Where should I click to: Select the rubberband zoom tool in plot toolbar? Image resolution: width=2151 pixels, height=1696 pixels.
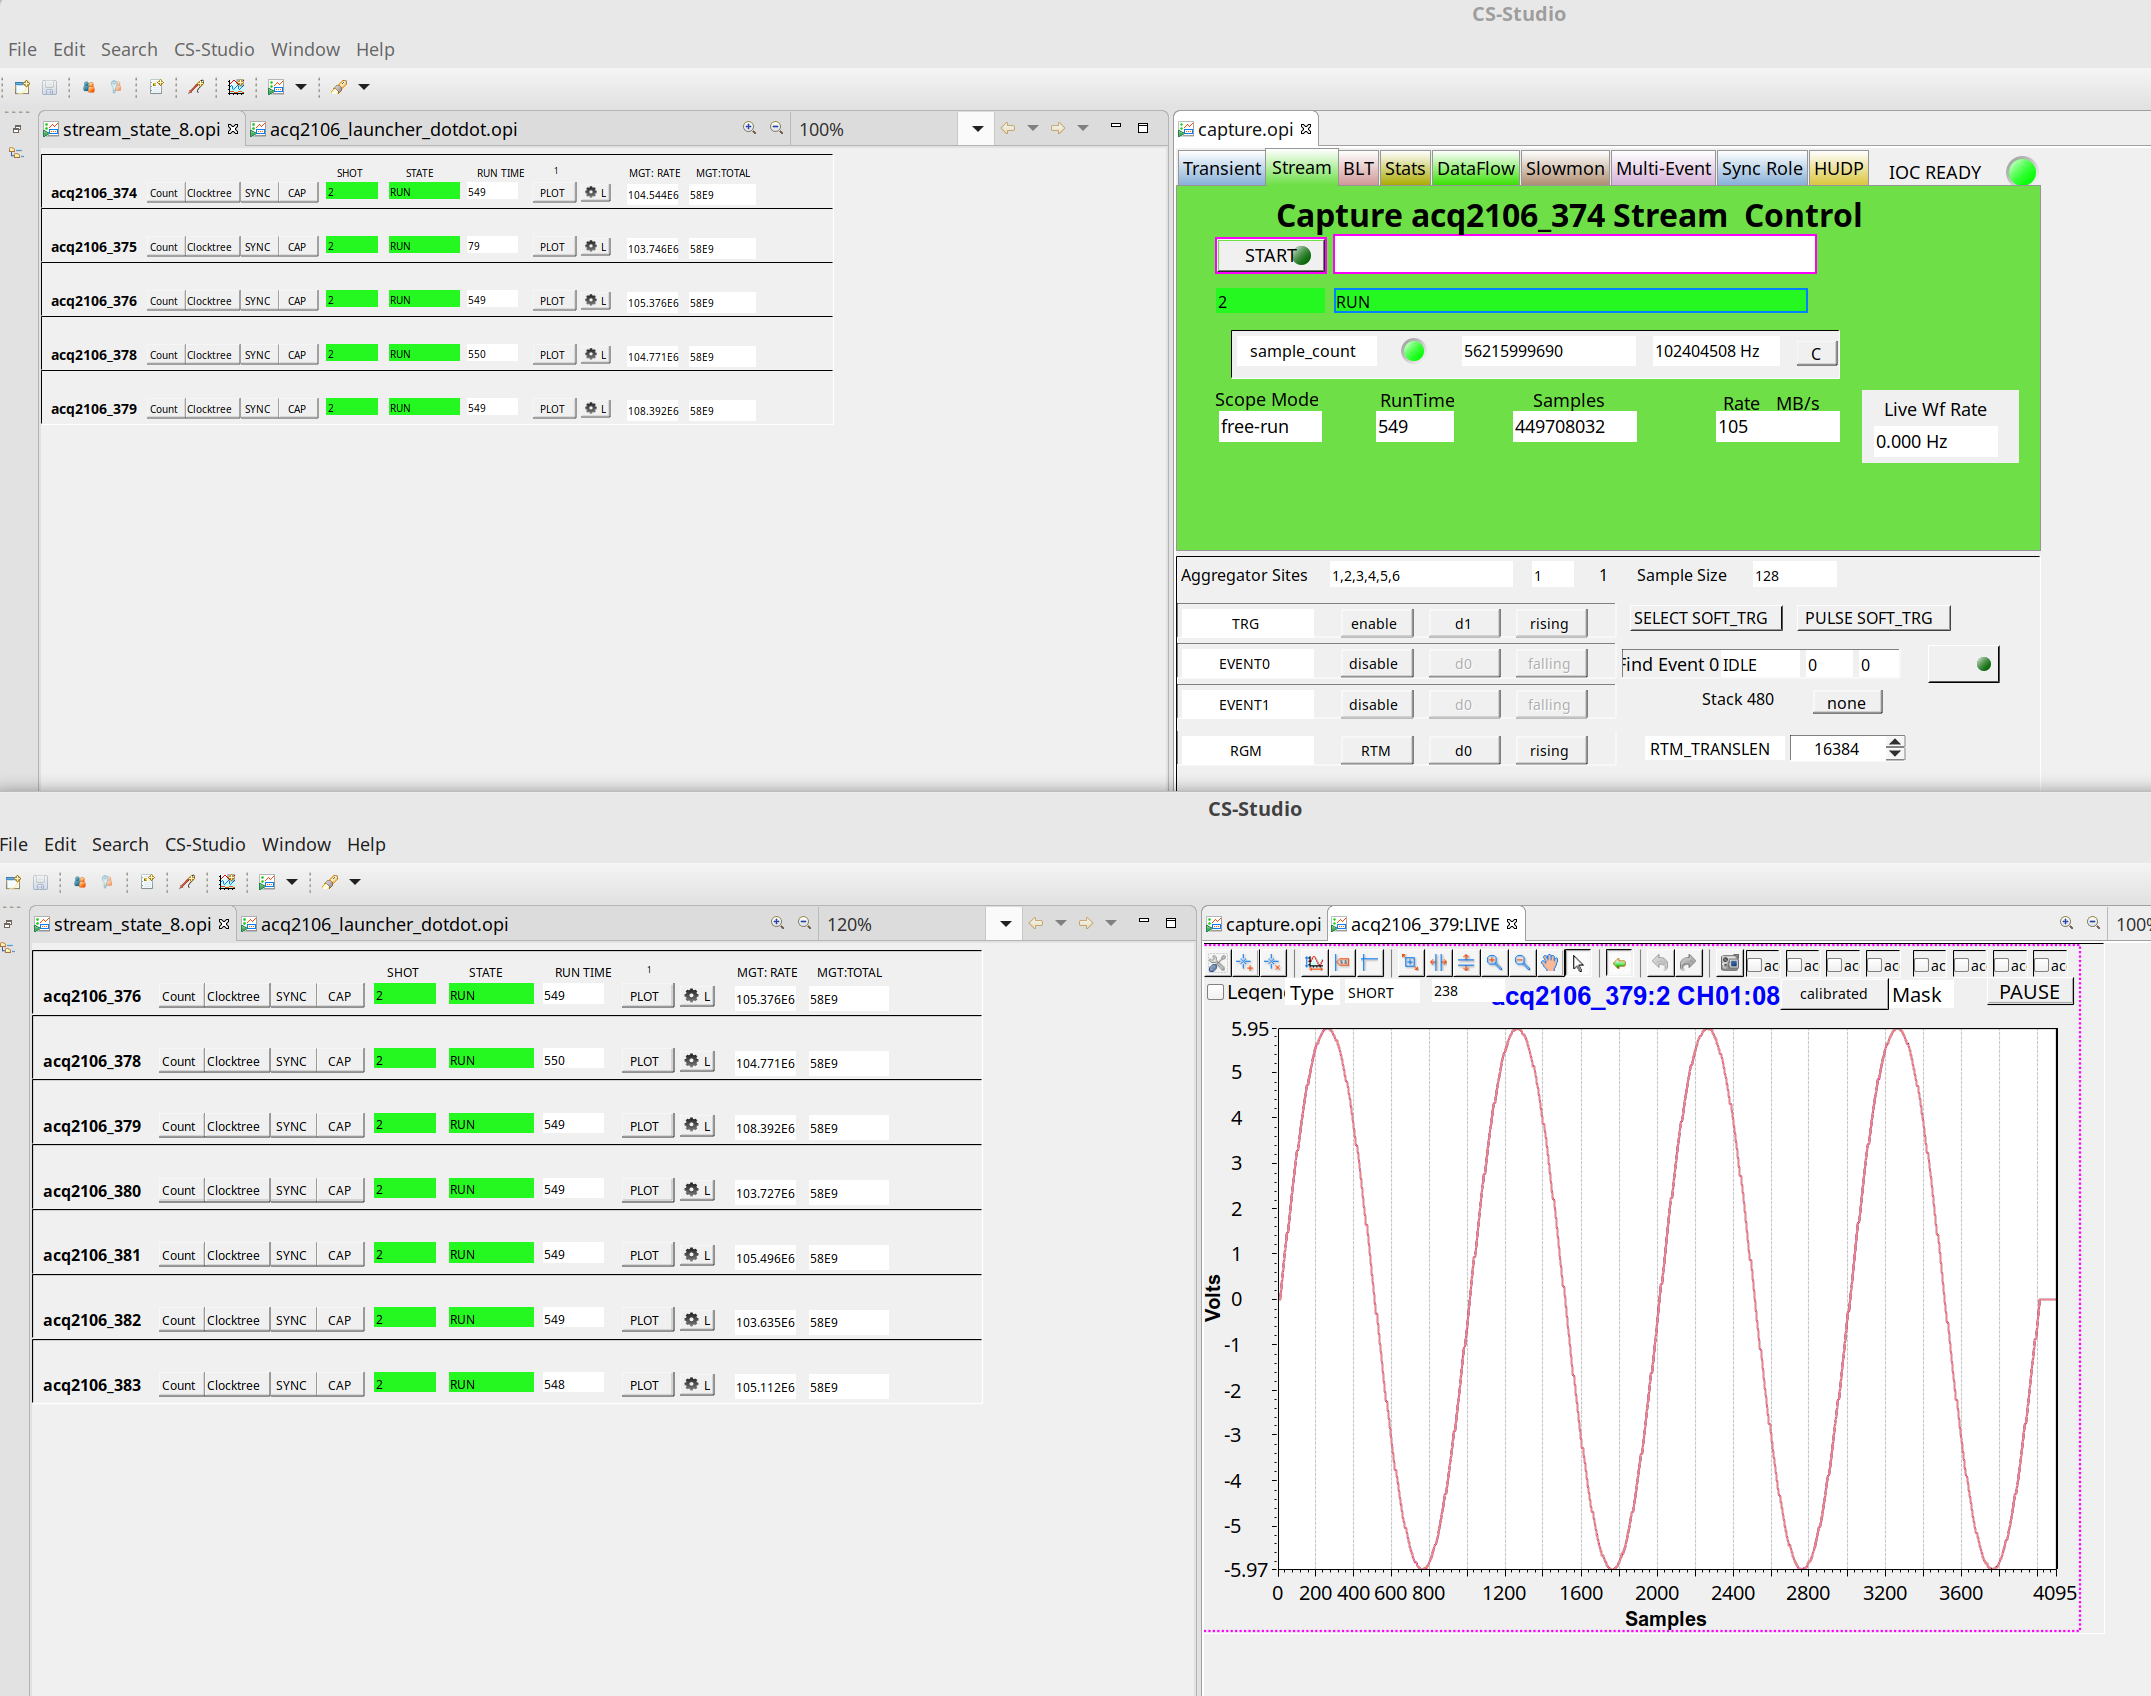point(1410,963)
